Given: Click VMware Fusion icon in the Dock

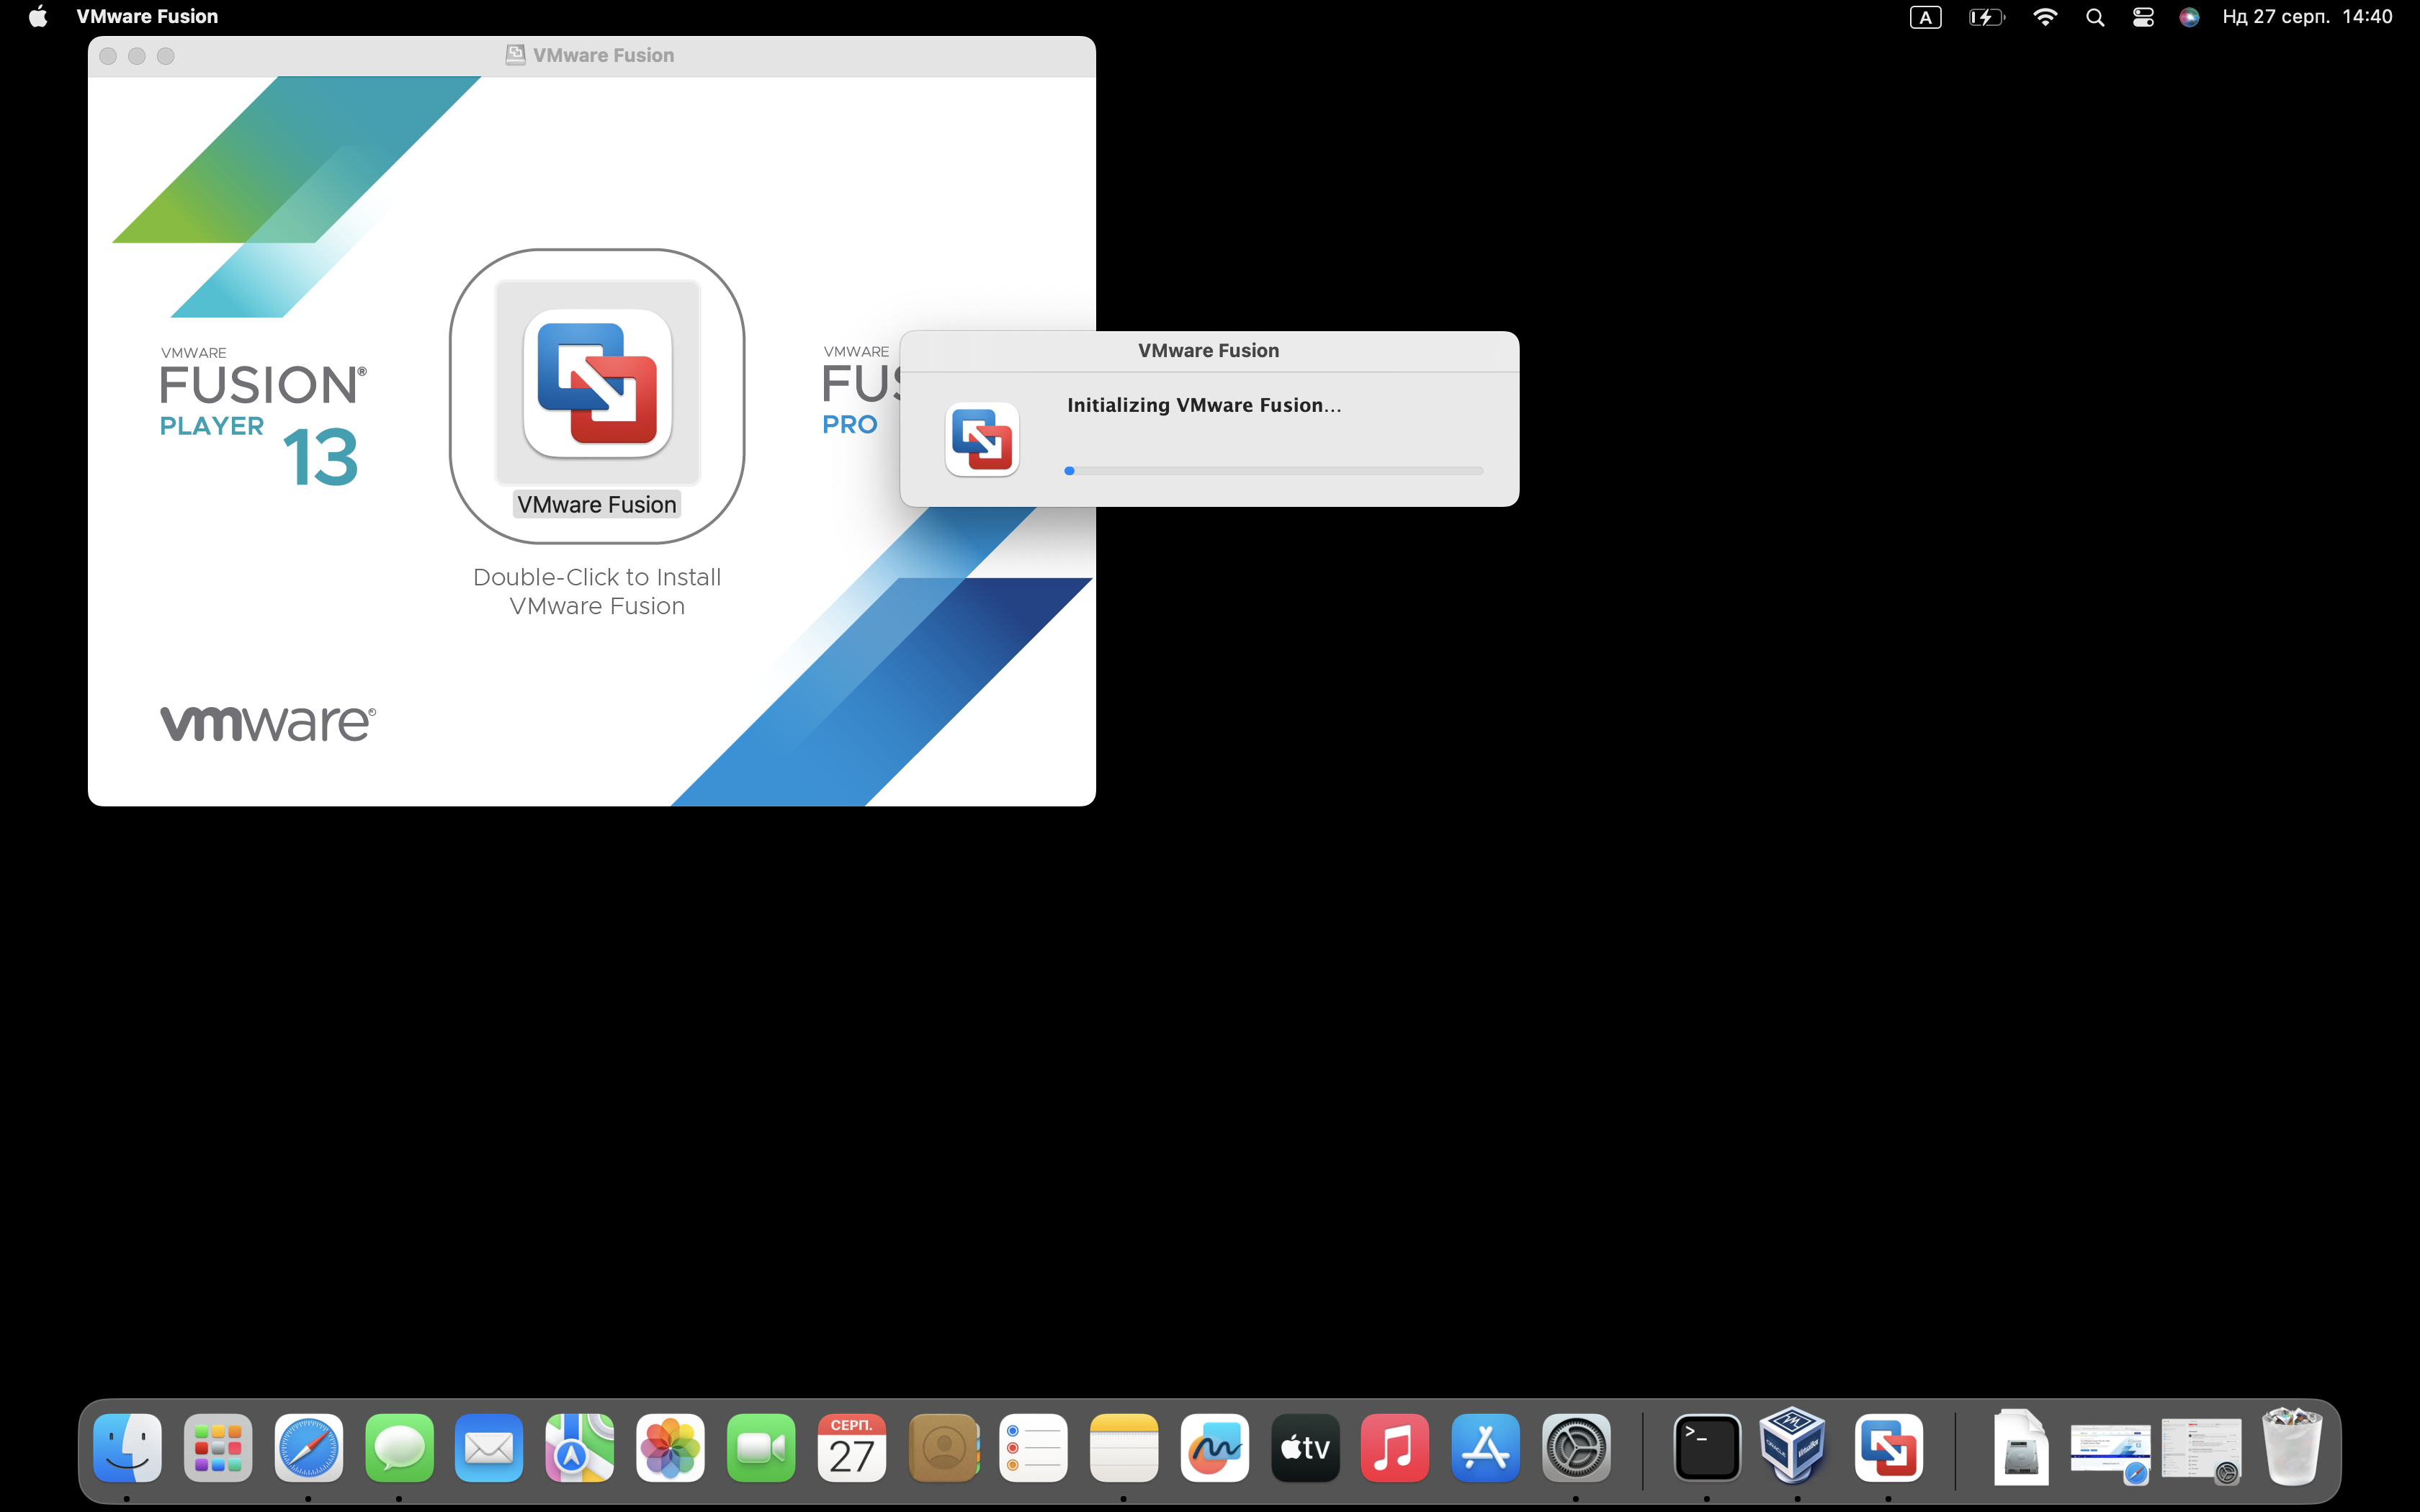Looking at the screenshot, I should pos(1888,1447).
